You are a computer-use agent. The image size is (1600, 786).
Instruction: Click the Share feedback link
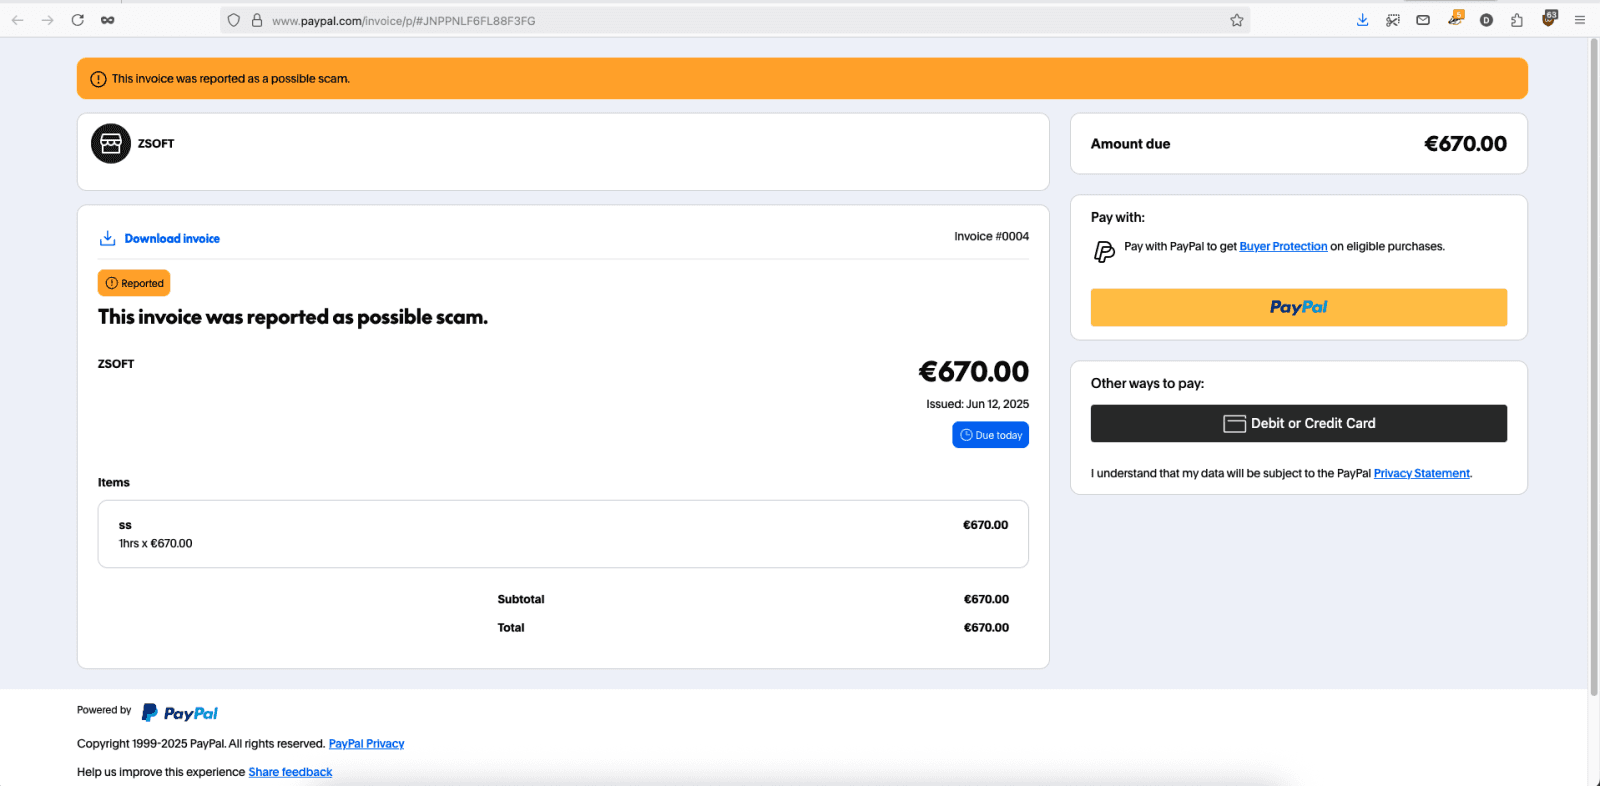click(290, 772)
